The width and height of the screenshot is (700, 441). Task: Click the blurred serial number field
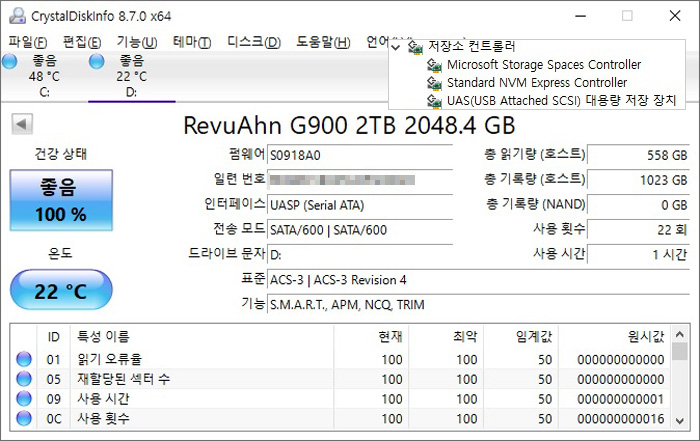click(x=360, y=180)
